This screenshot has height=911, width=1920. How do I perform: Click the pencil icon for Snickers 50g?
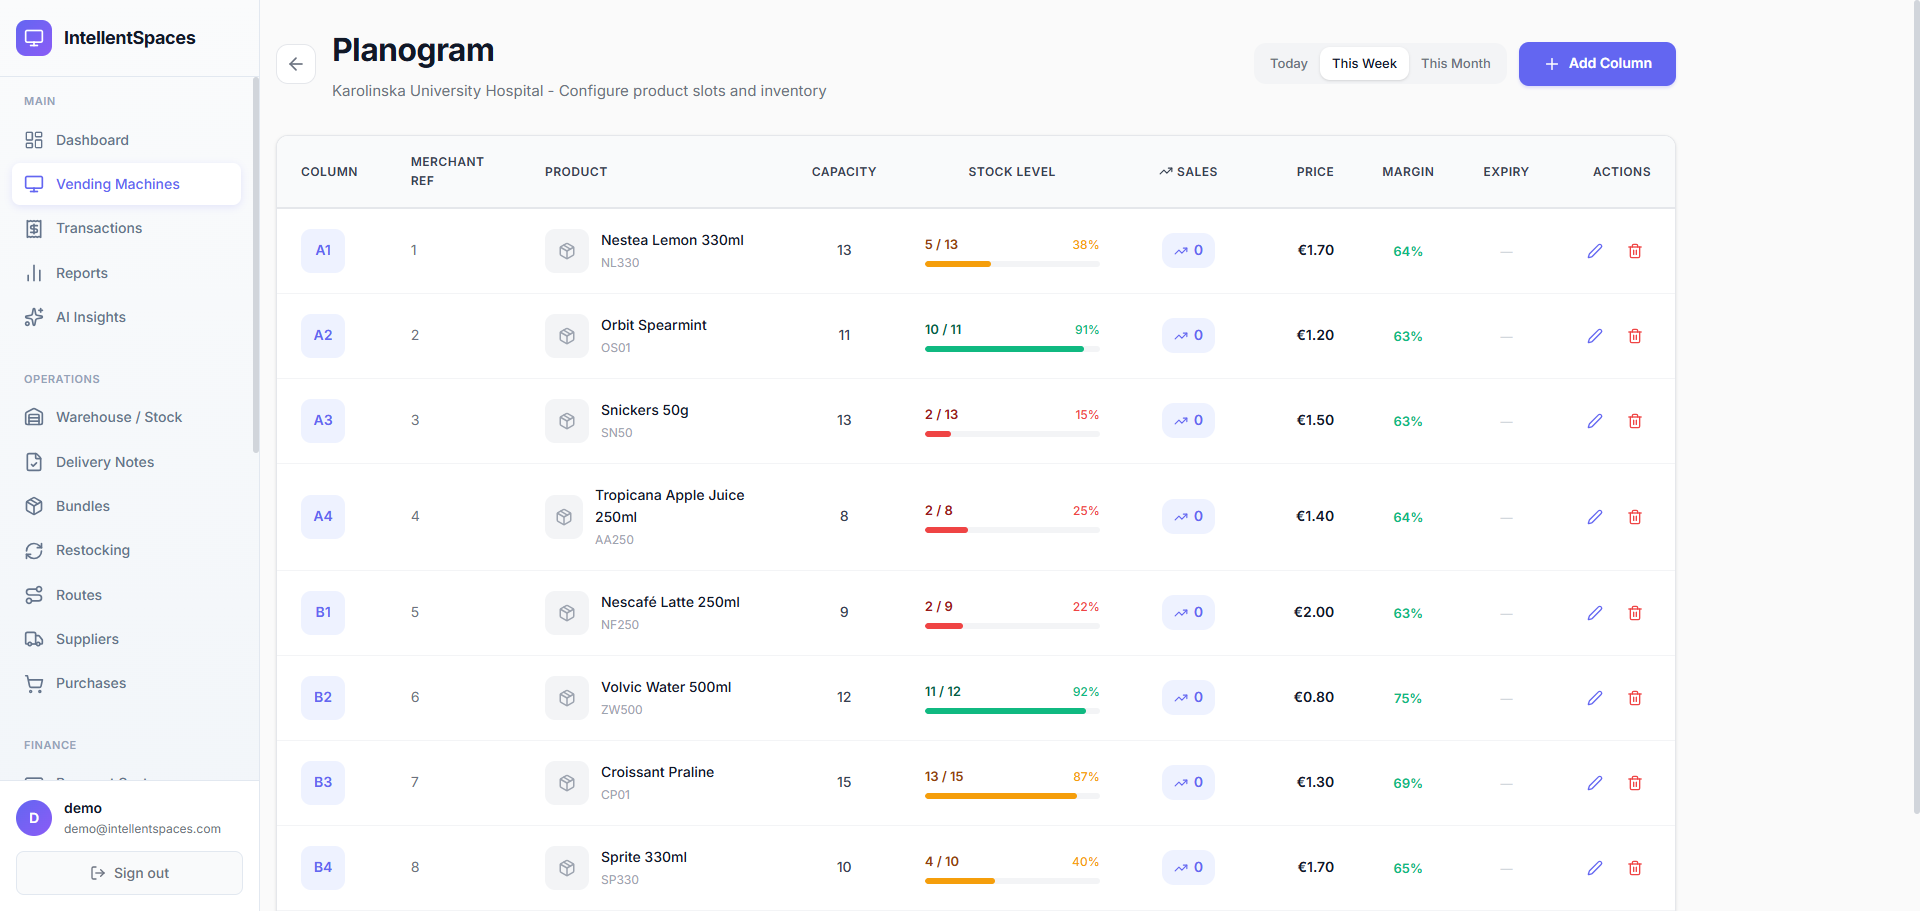pos(1595,421)
